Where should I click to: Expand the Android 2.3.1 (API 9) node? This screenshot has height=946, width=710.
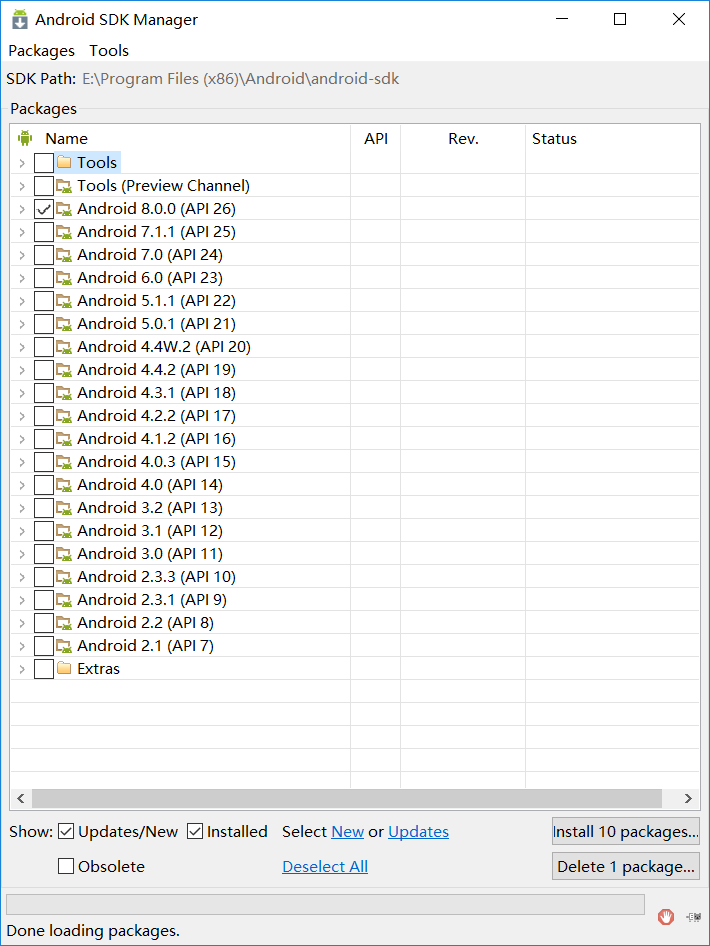(22, 600)
